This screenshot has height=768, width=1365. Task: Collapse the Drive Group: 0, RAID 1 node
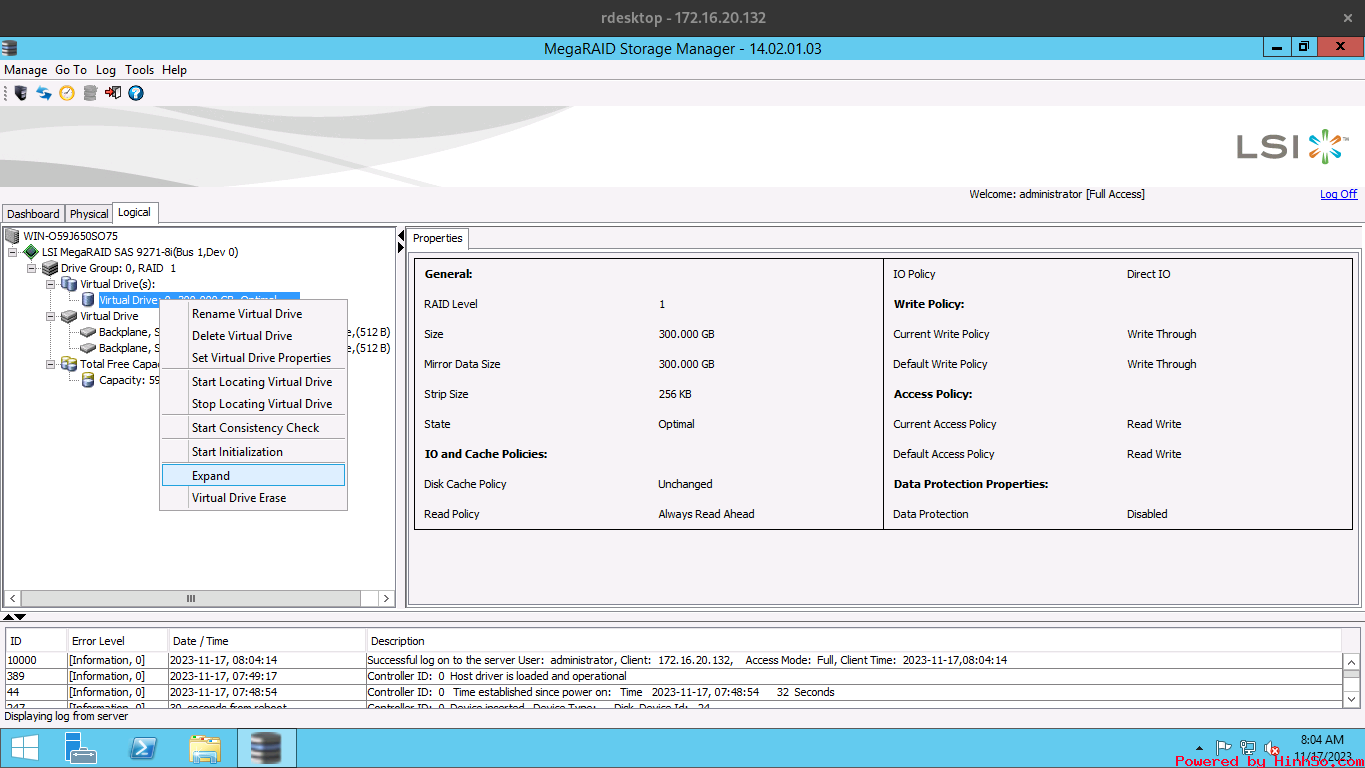tap(32, 268)
